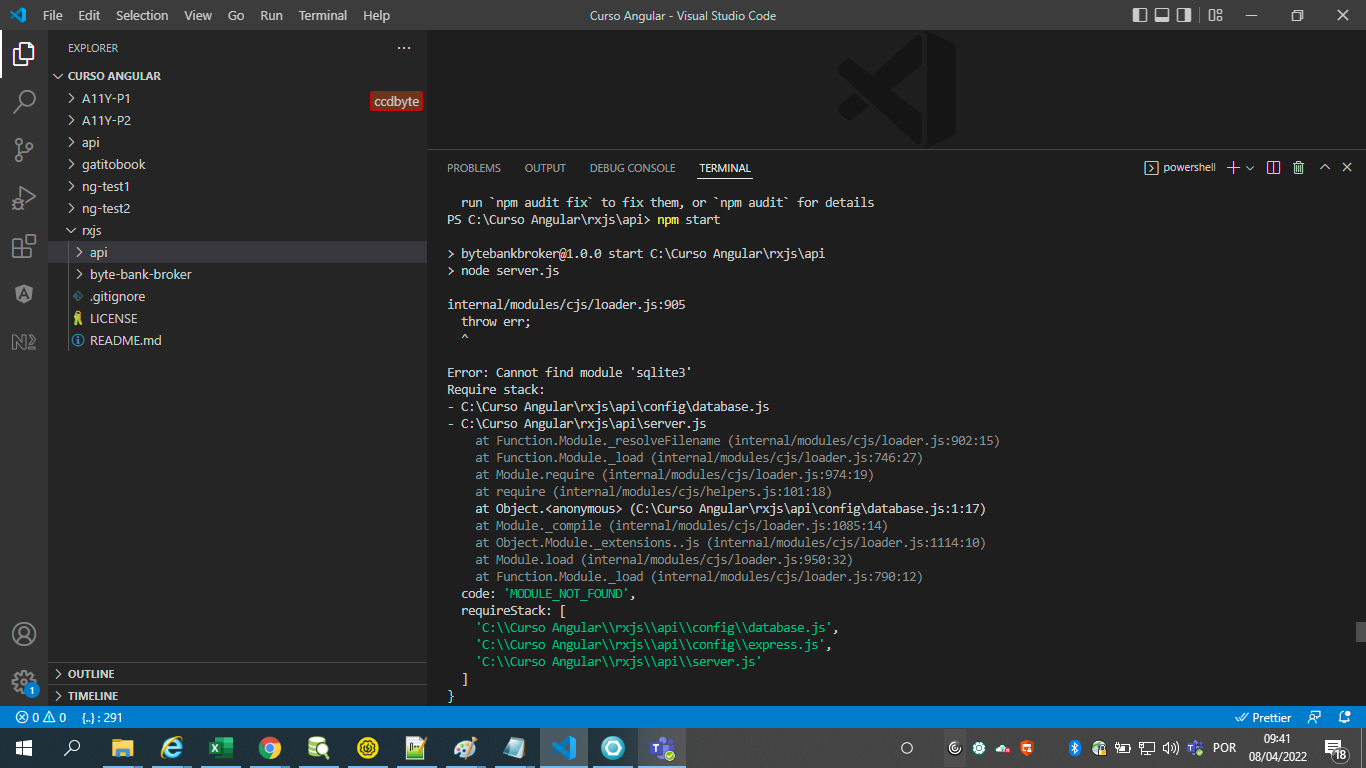Open the Source Control view
Viewport: 1366px width, 768px height.
click(x=24, y=150)
